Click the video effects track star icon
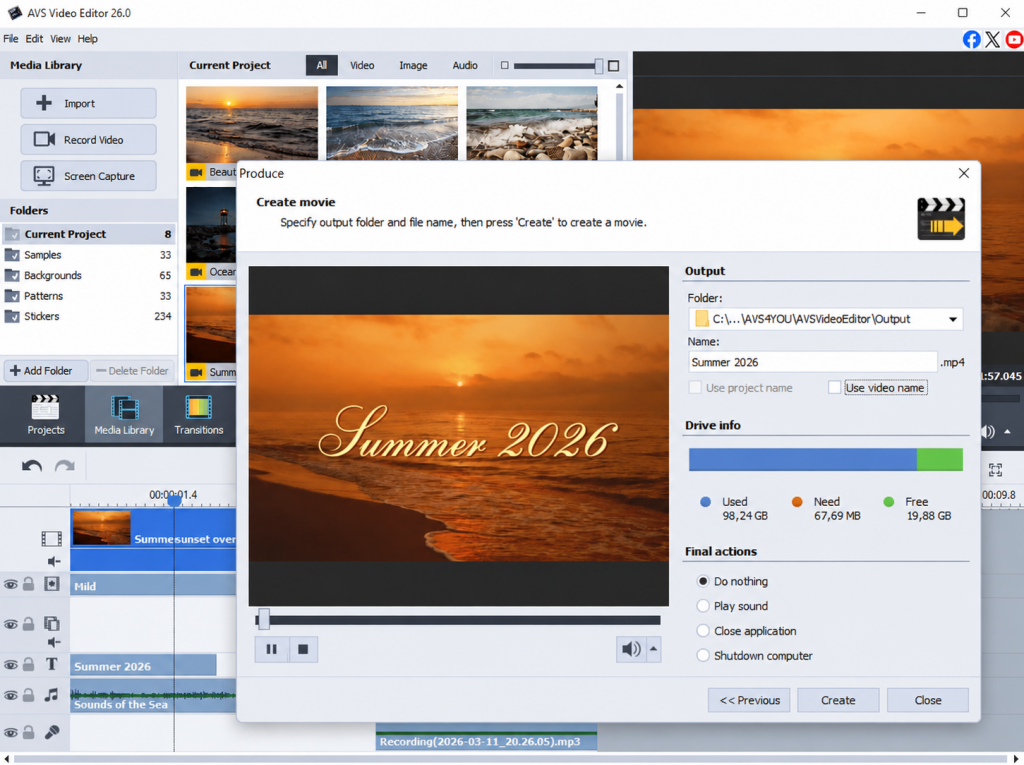The width and height of the screenshot is (1024, 765). [x=52, y=584]
